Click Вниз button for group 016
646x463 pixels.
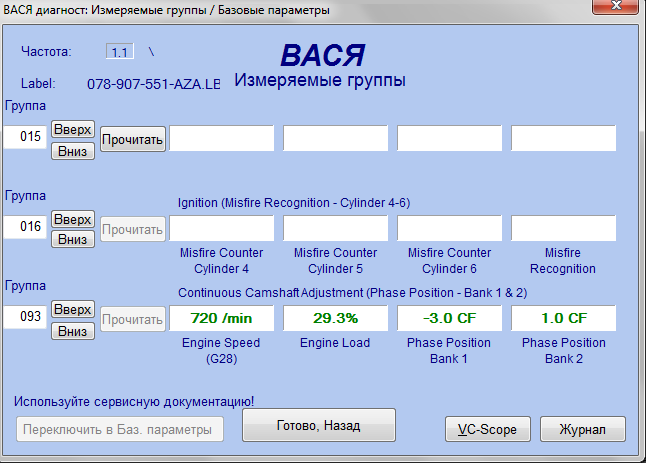pos(73,239)
